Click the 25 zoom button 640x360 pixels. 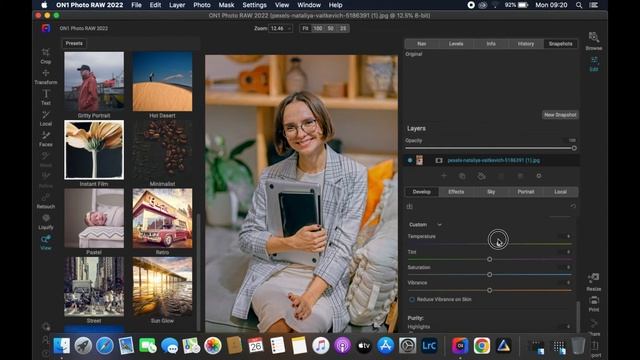click(x=343, y=28)
